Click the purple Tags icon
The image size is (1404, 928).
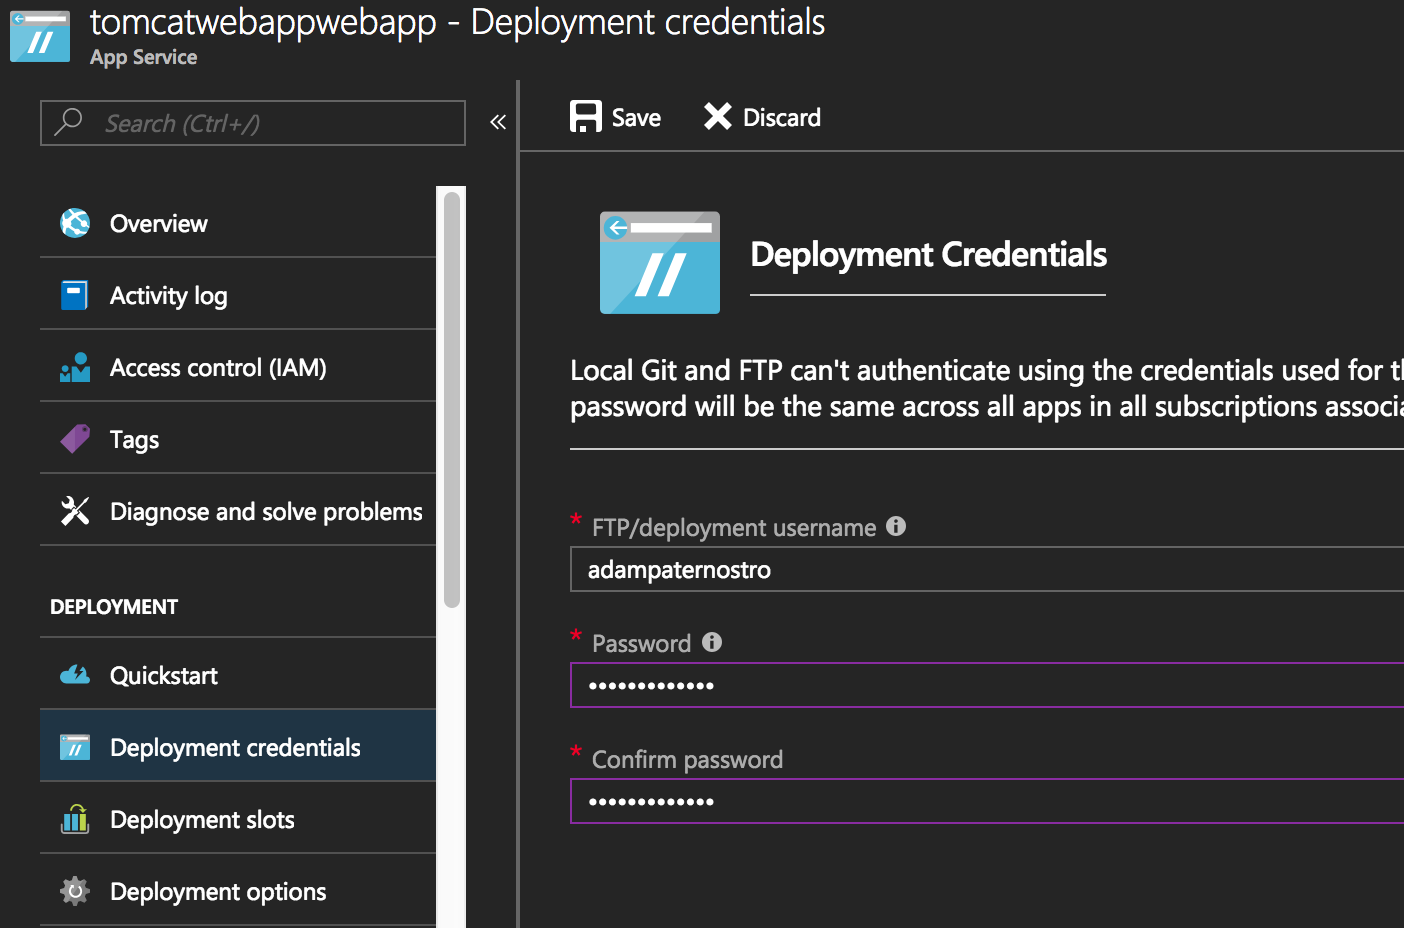75,439
